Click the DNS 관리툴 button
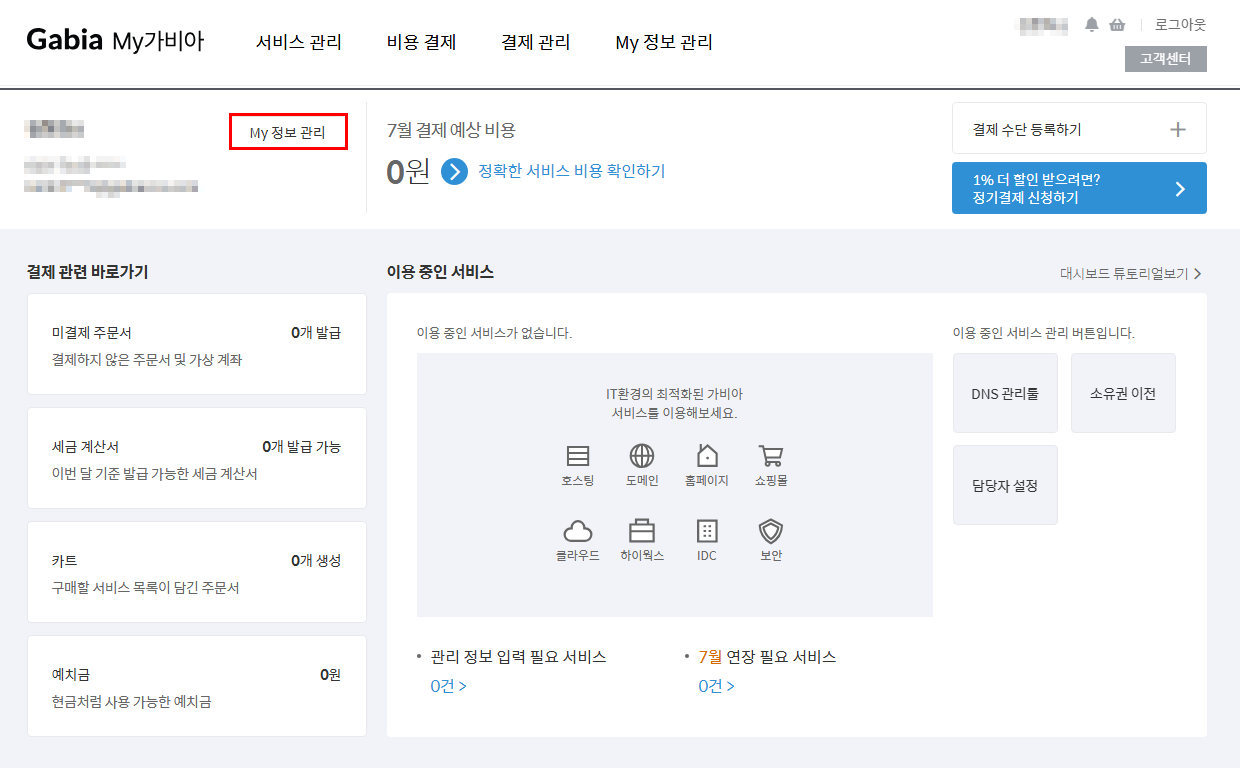Image resolution: width=1240 pixels, height=775 pixels. pyautogui.click(x=1005, y=393)
